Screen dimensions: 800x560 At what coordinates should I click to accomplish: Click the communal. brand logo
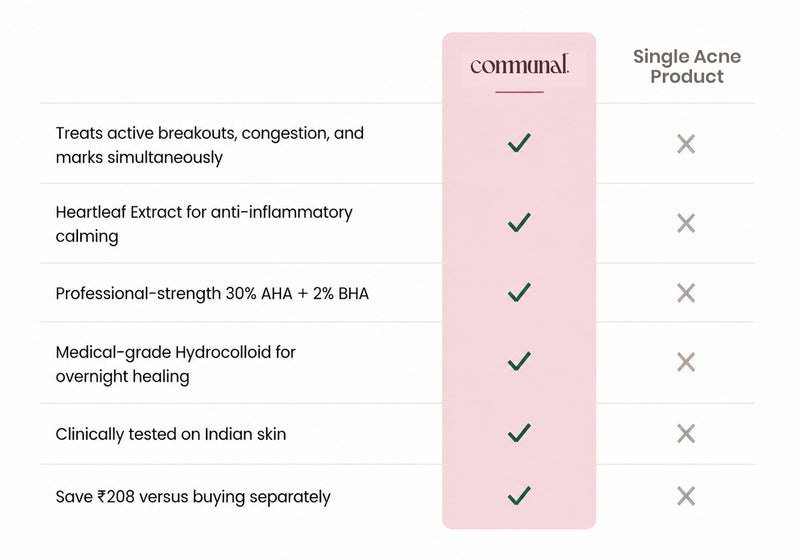click(x=519, y=65)
